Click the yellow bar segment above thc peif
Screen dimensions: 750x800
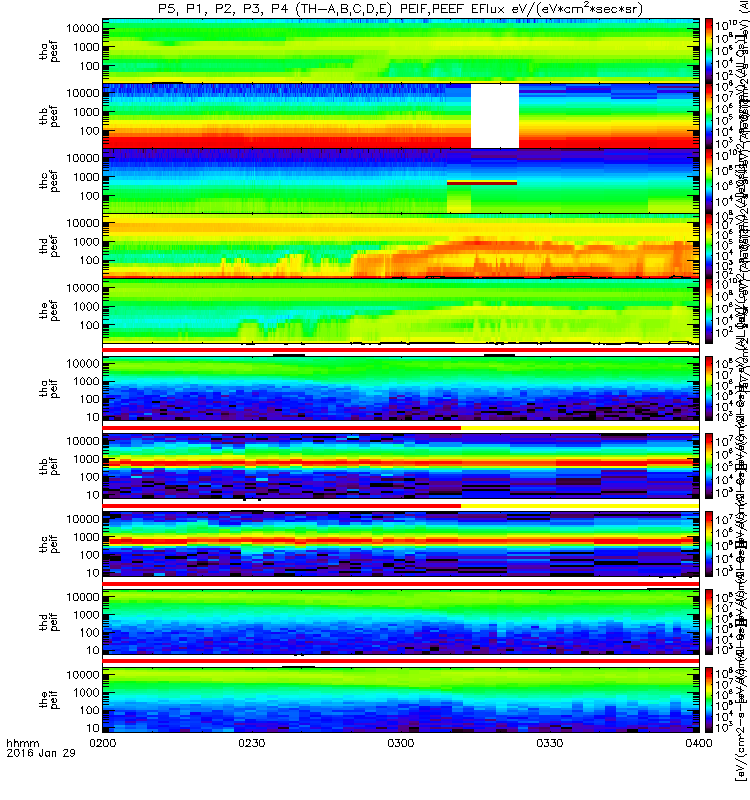click(x=580, y=506)
